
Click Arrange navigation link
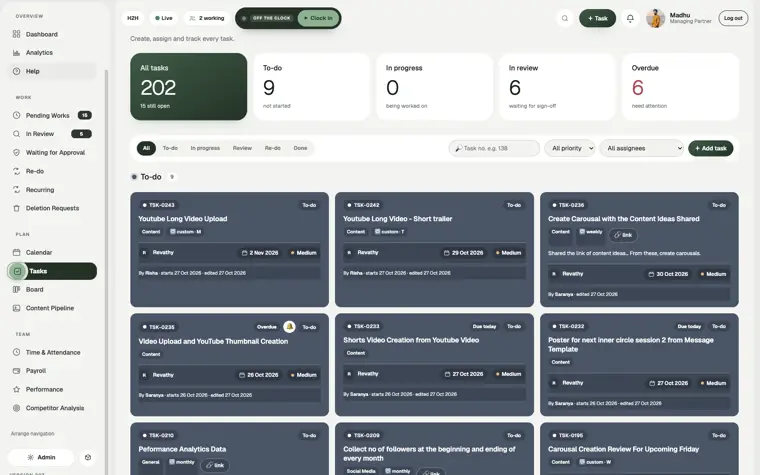click(x=32, y=434)
